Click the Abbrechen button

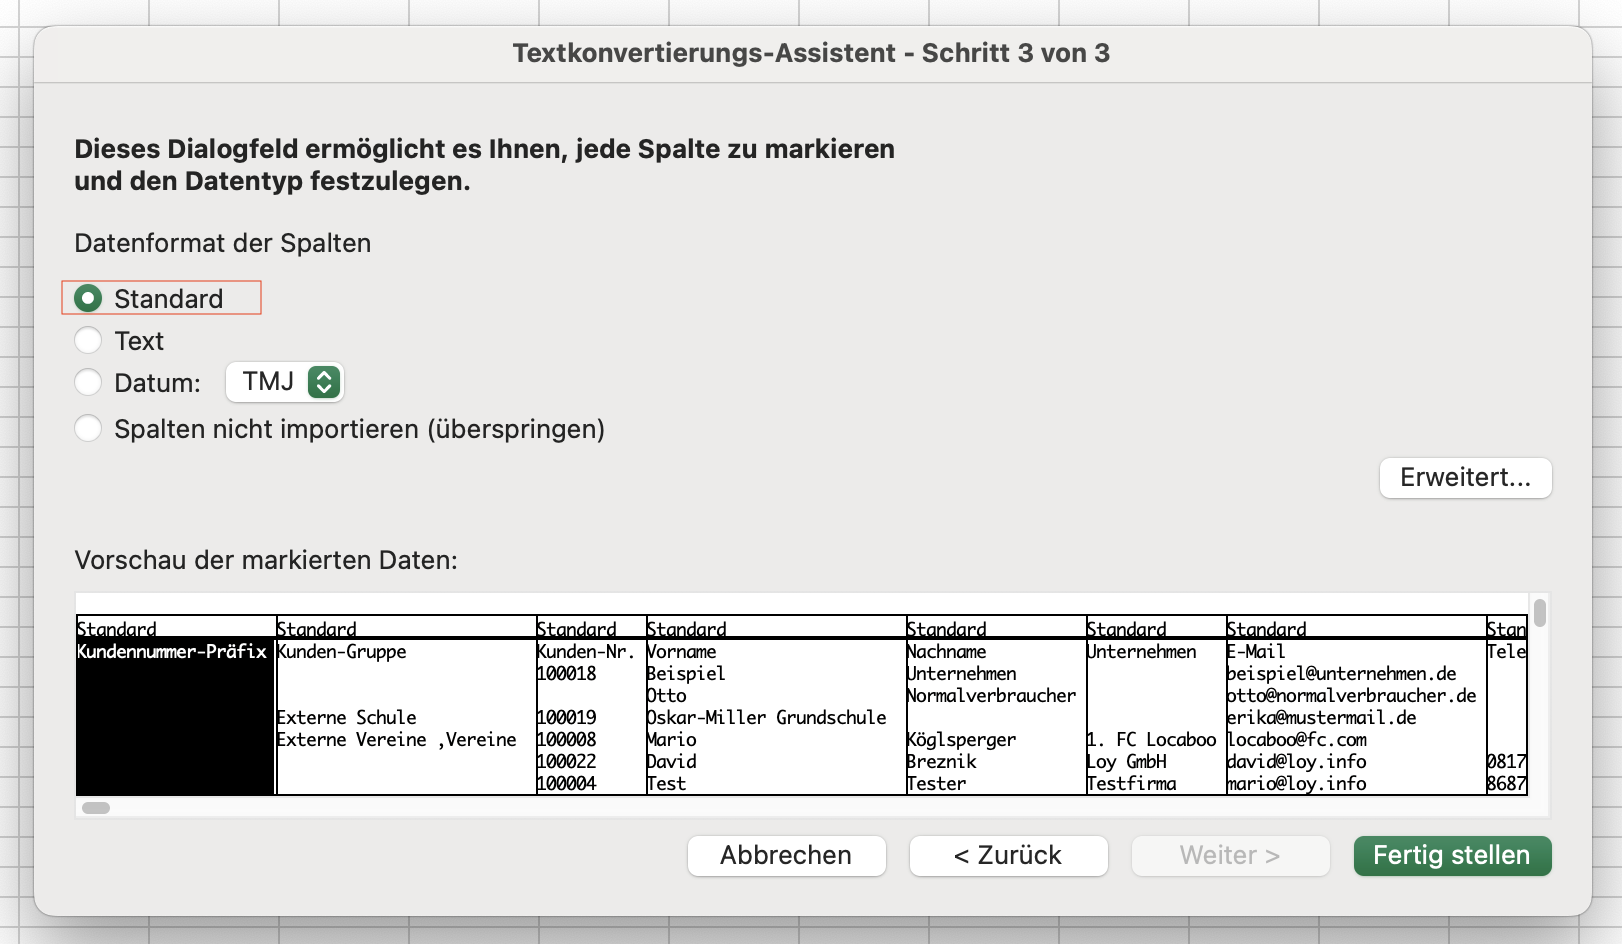pos(786,856)
